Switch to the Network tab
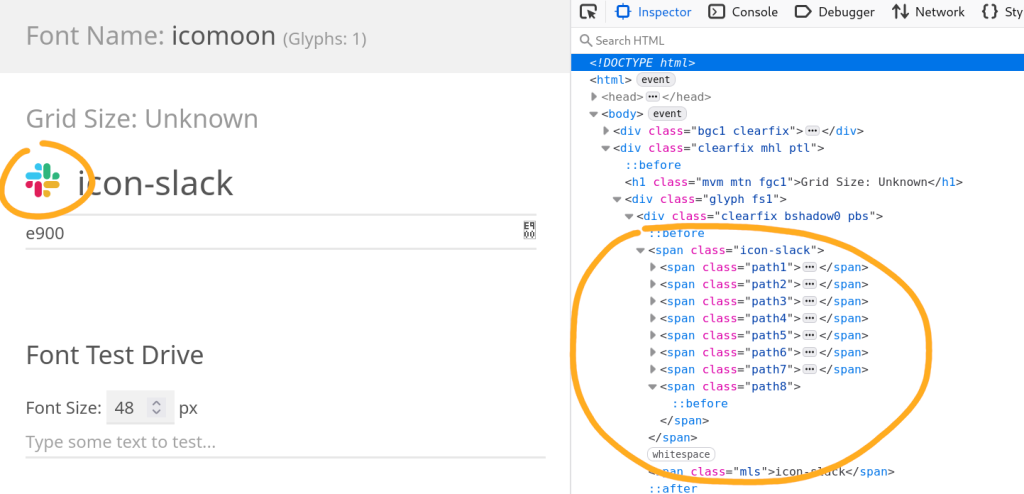Image resolution: width=1024 pixels, height=494 pixels. 927,12
